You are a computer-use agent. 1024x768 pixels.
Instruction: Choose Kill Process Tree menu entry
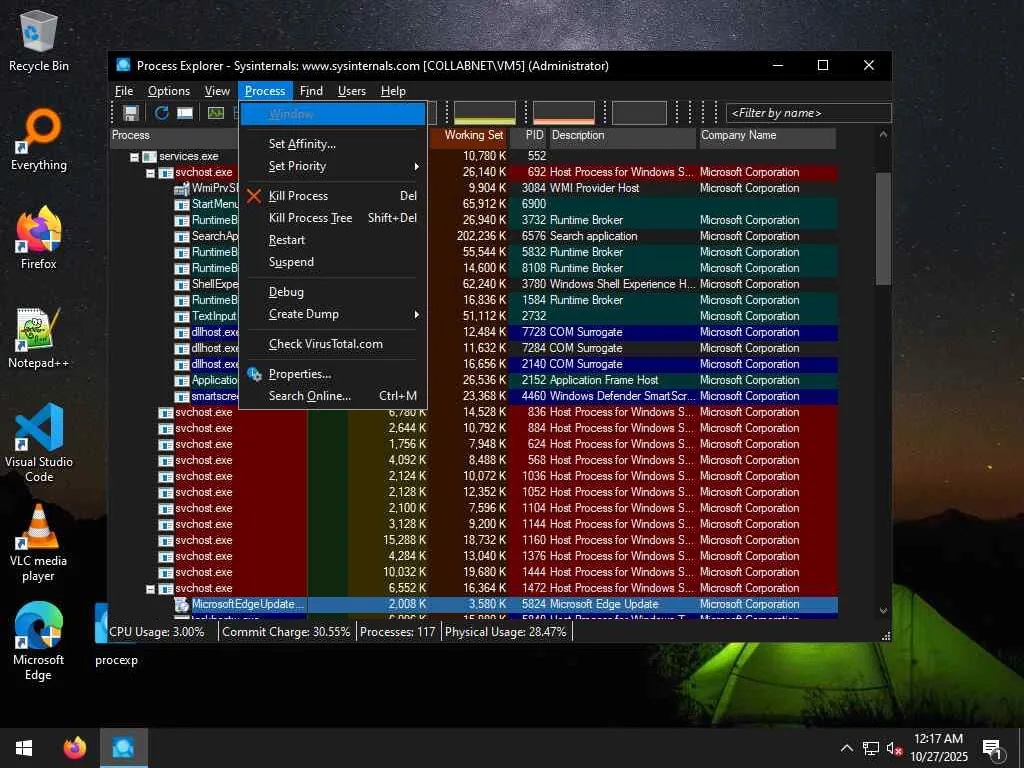[x=333, y=218]
